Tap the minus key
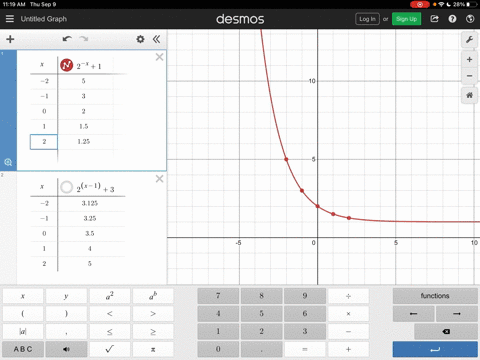480x360 pixels. (x=348, y=332)
